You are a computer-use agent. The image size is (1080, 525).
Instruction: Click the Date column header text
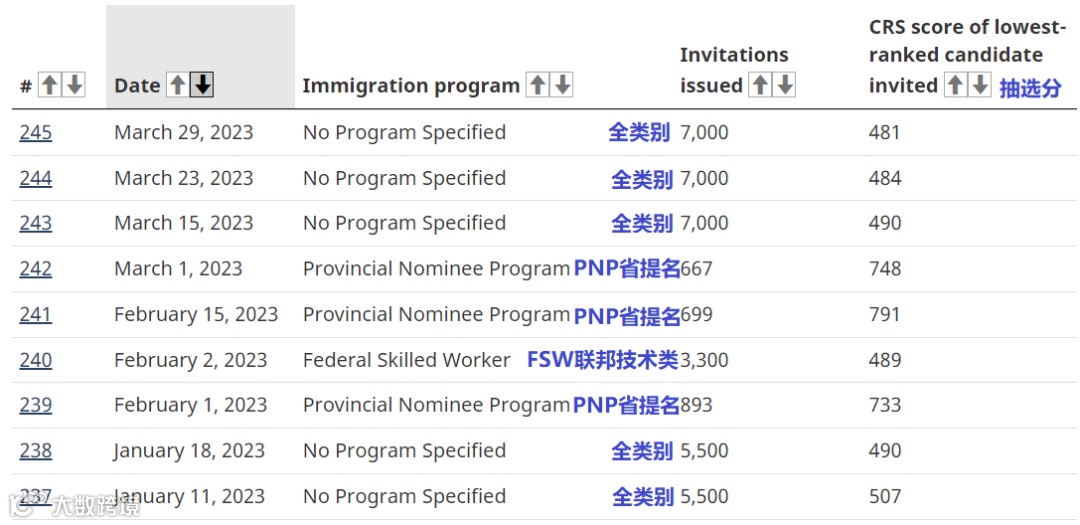tap(137, 86)
